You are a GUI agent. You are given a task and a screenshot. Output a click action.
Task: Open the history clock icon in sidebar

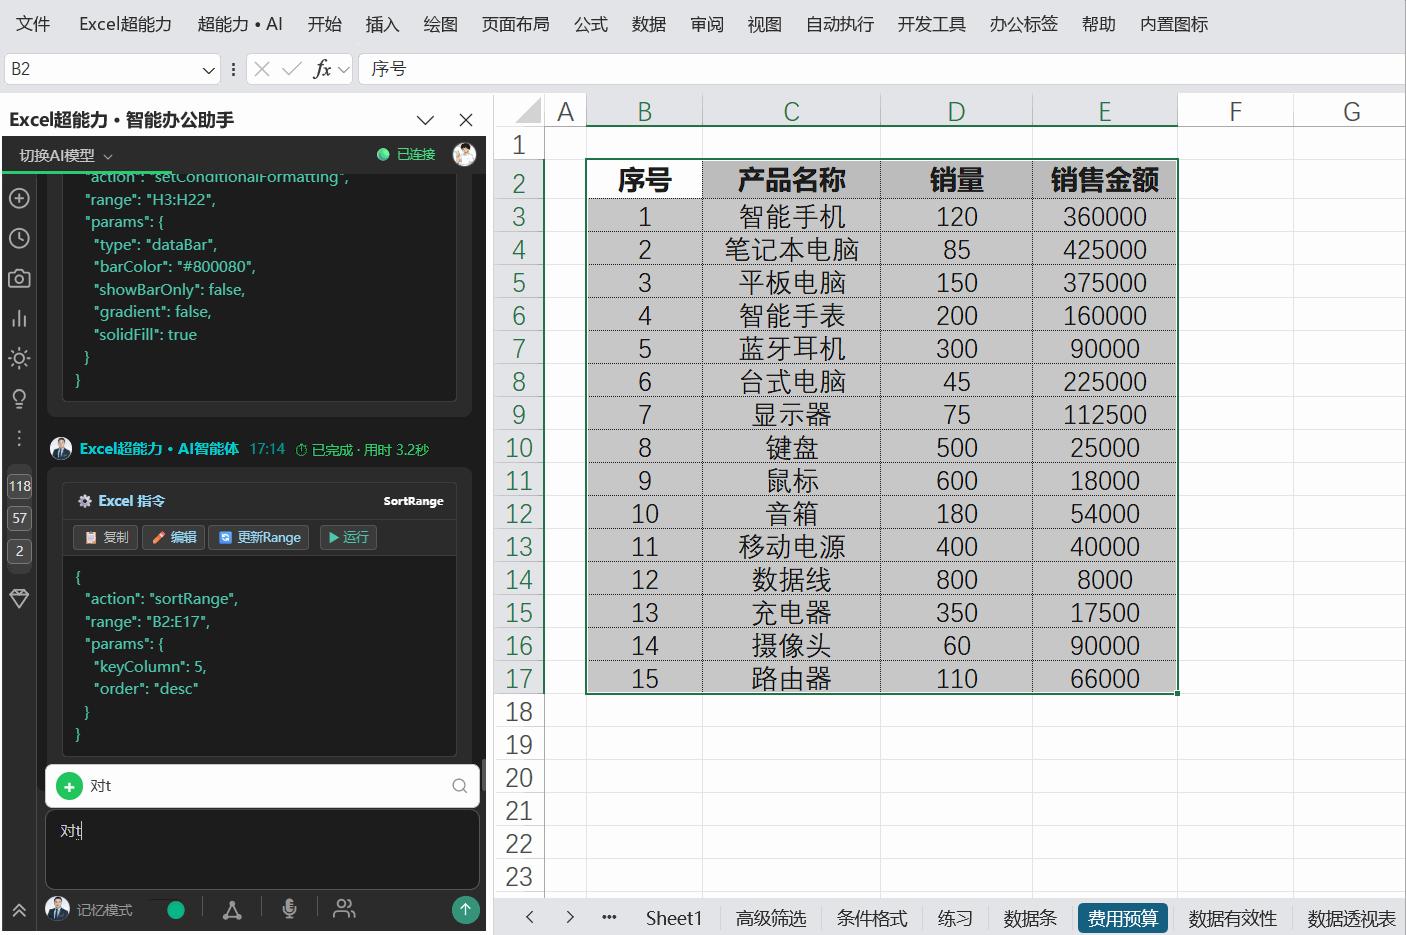pos(19,238)
